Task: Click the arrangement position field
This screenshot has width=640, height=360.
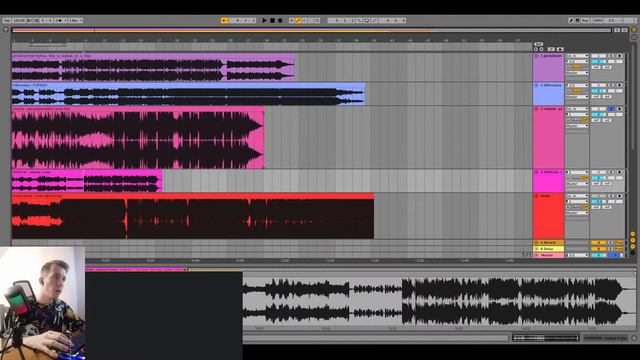Action: (x=243, y=20)
